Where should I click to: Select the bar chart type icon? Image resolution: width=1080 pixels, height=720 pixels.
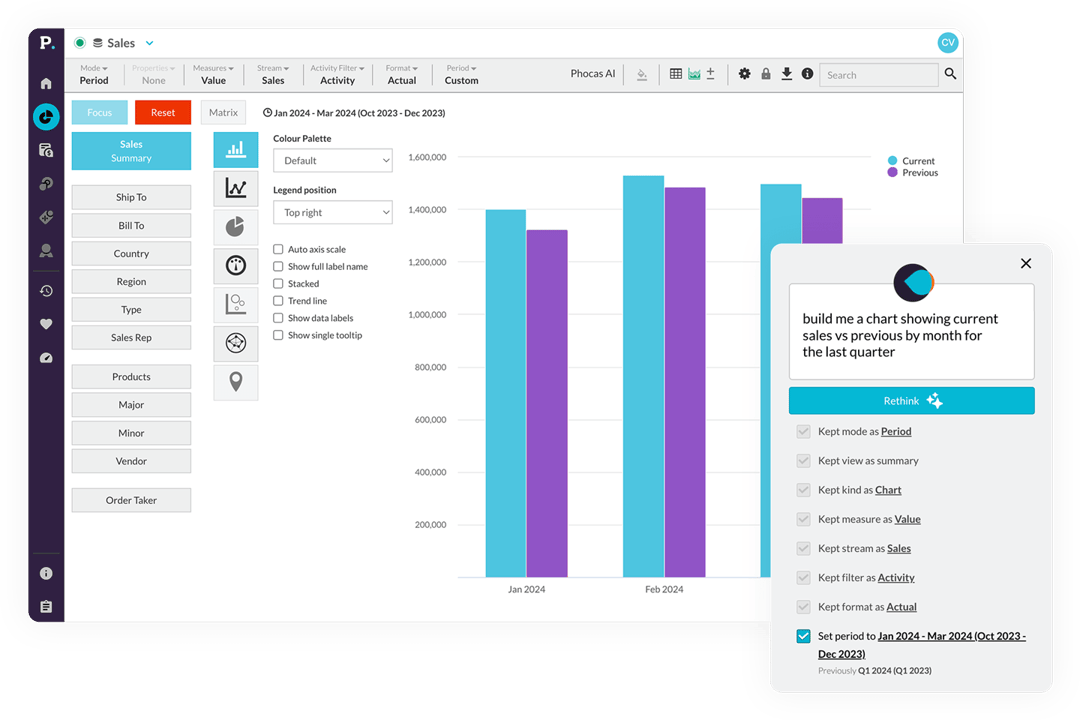pos(236,149)
